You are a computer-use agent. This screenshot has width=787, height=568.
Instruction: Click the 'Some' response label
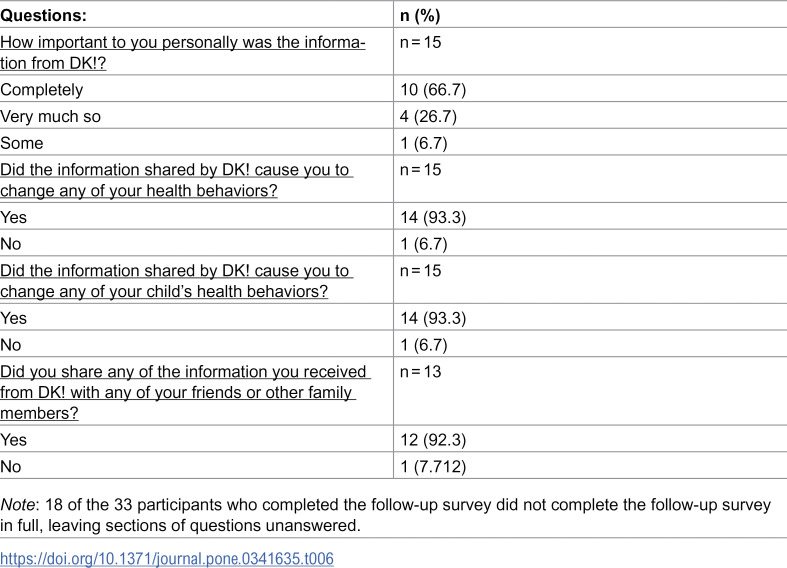pos(22,143)
